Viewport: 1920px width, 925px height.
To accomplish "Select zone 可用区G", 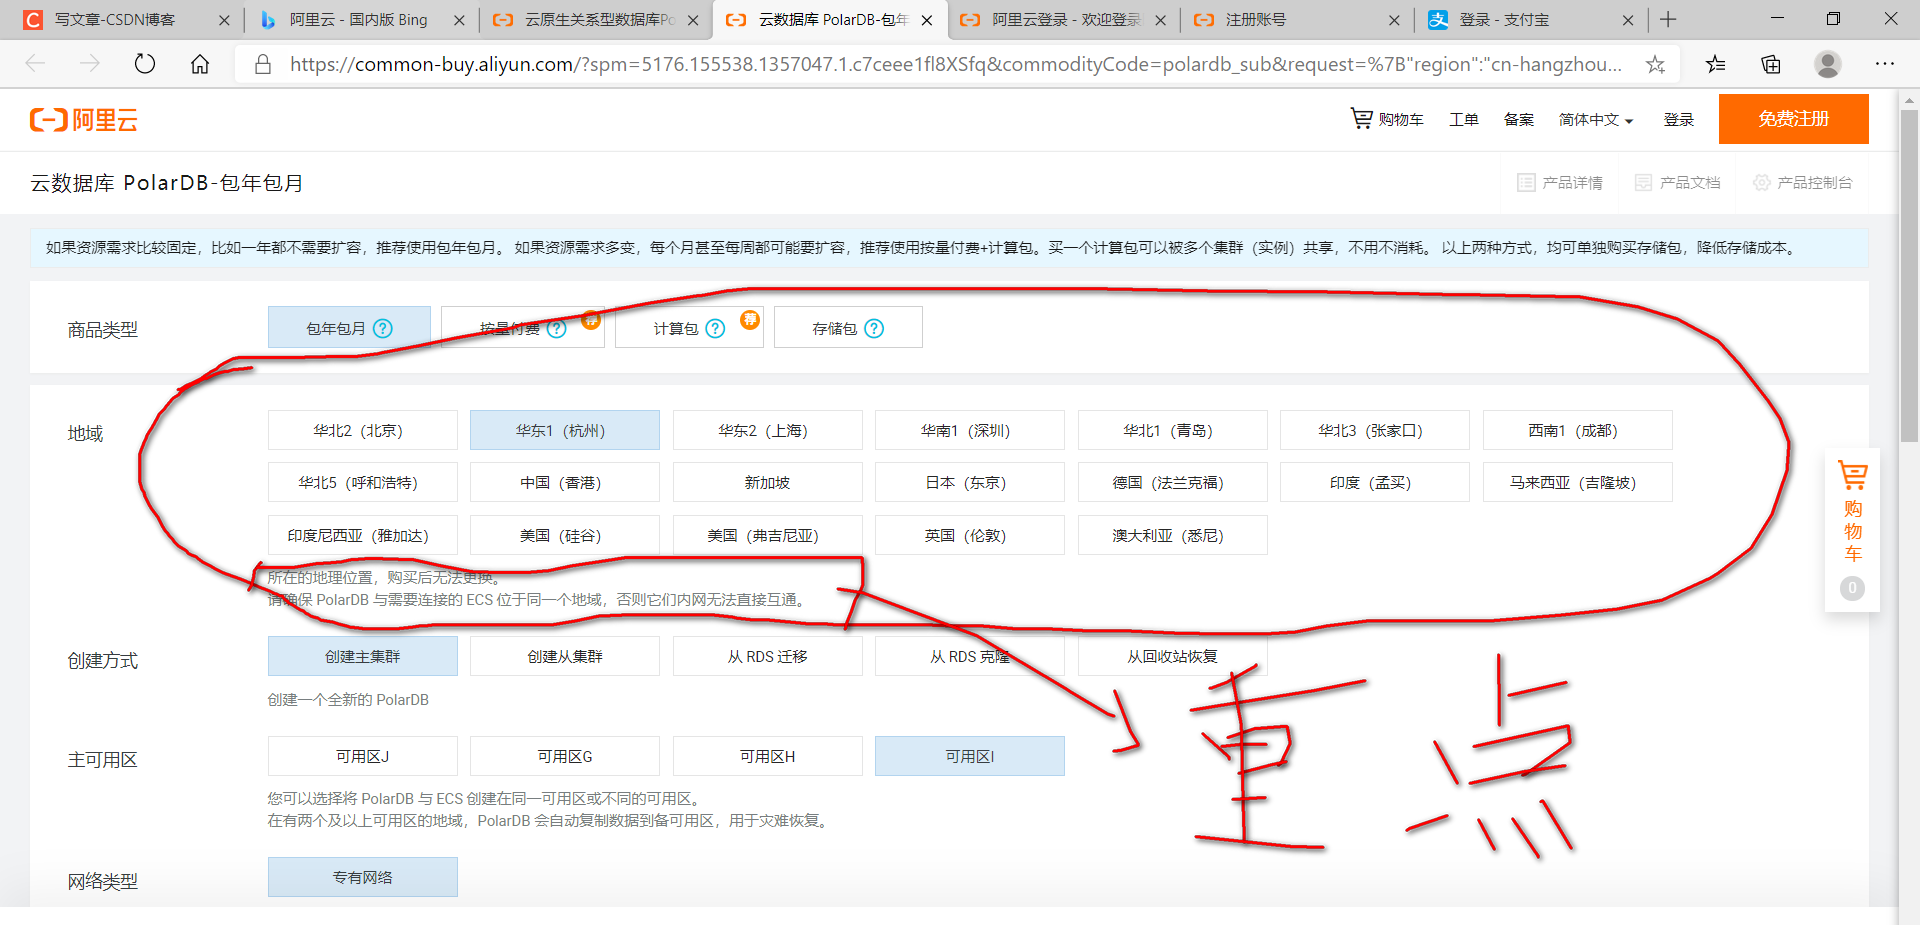I will coord(565,756).
